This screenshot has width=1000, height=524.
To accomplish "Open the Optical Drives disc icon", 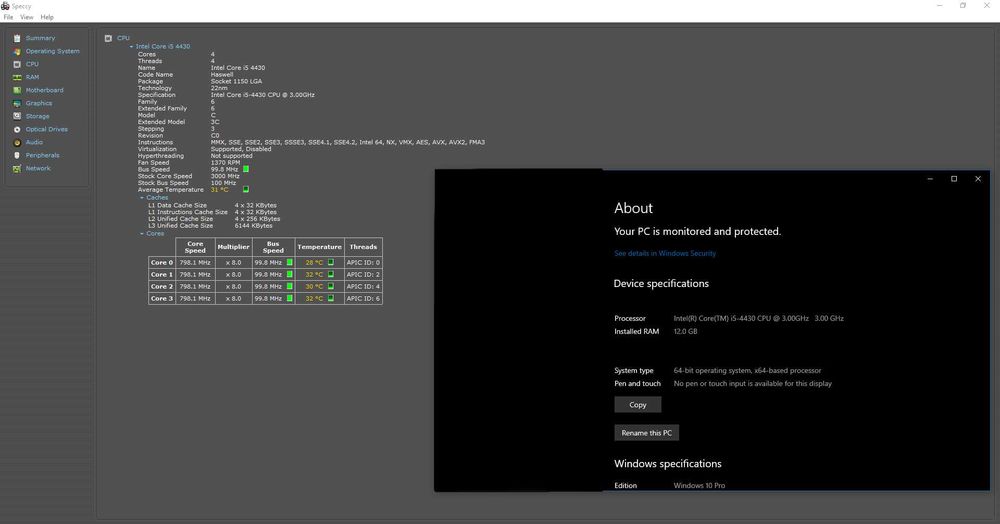I will (17, 129).
